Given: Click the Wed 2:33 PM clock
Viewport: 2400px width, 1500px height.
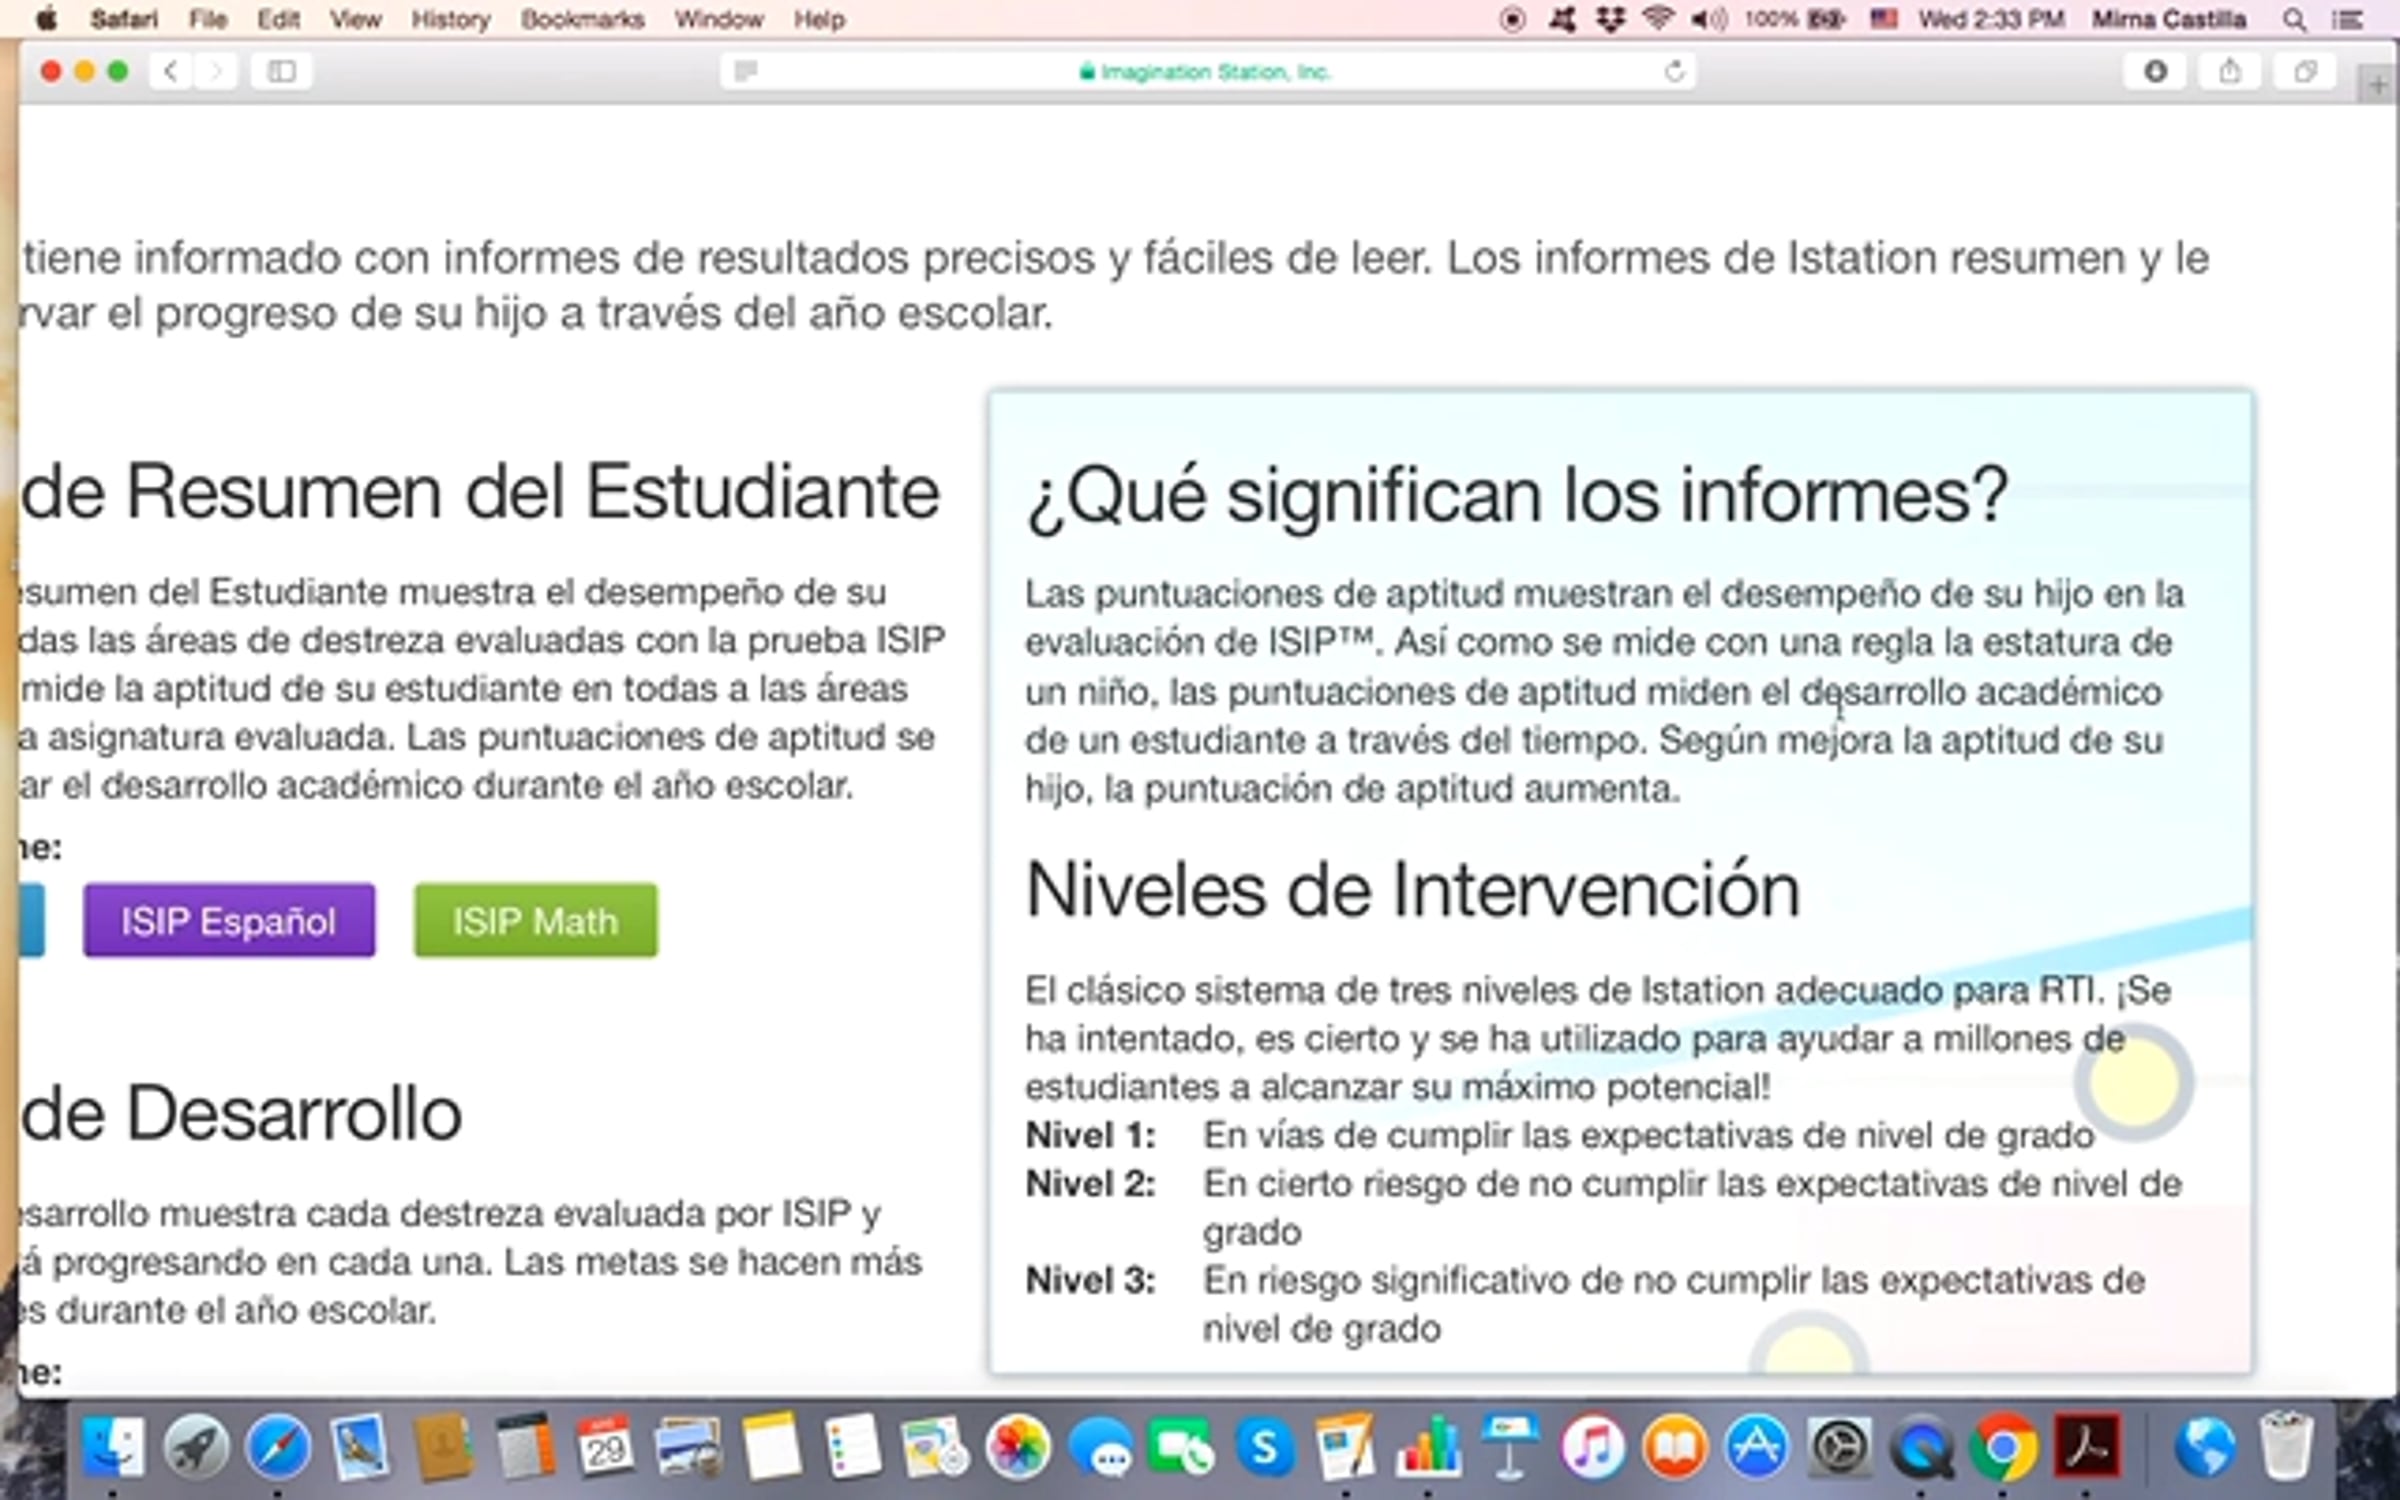Looking at the screenshot, I should click(x=1991, y=19).
